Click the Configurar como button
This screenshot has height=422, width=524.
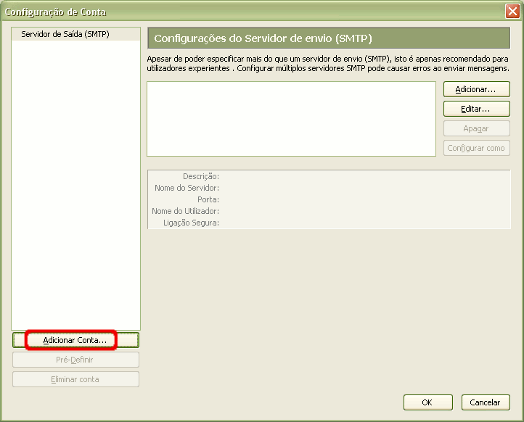(476, 148)
